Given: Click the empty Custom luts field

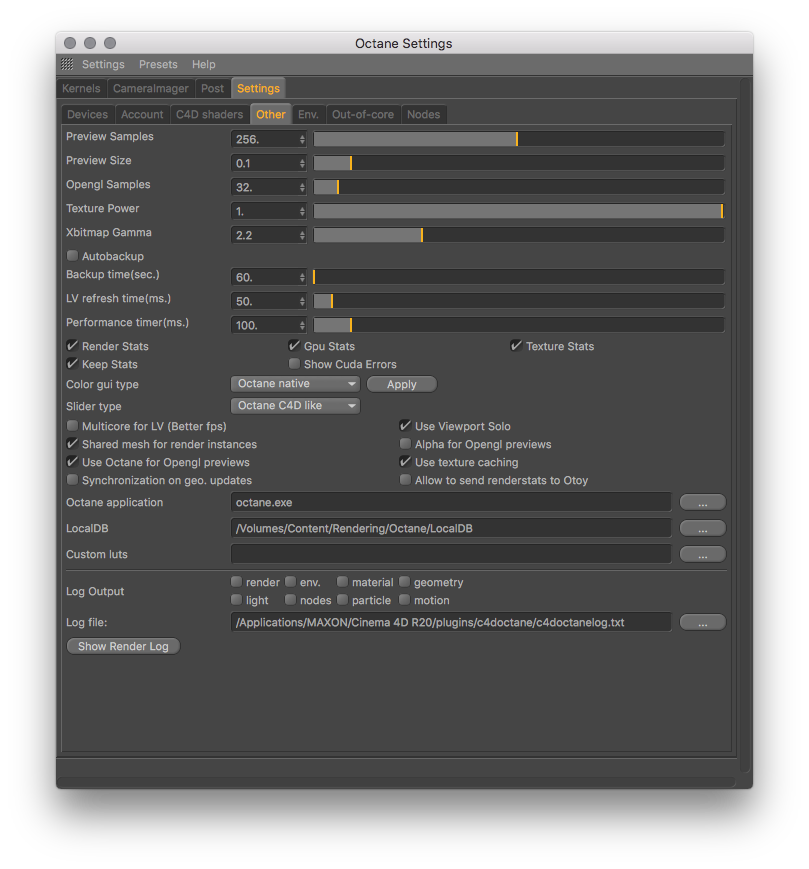Looking at the screenshot, I should tap(451, 554).
